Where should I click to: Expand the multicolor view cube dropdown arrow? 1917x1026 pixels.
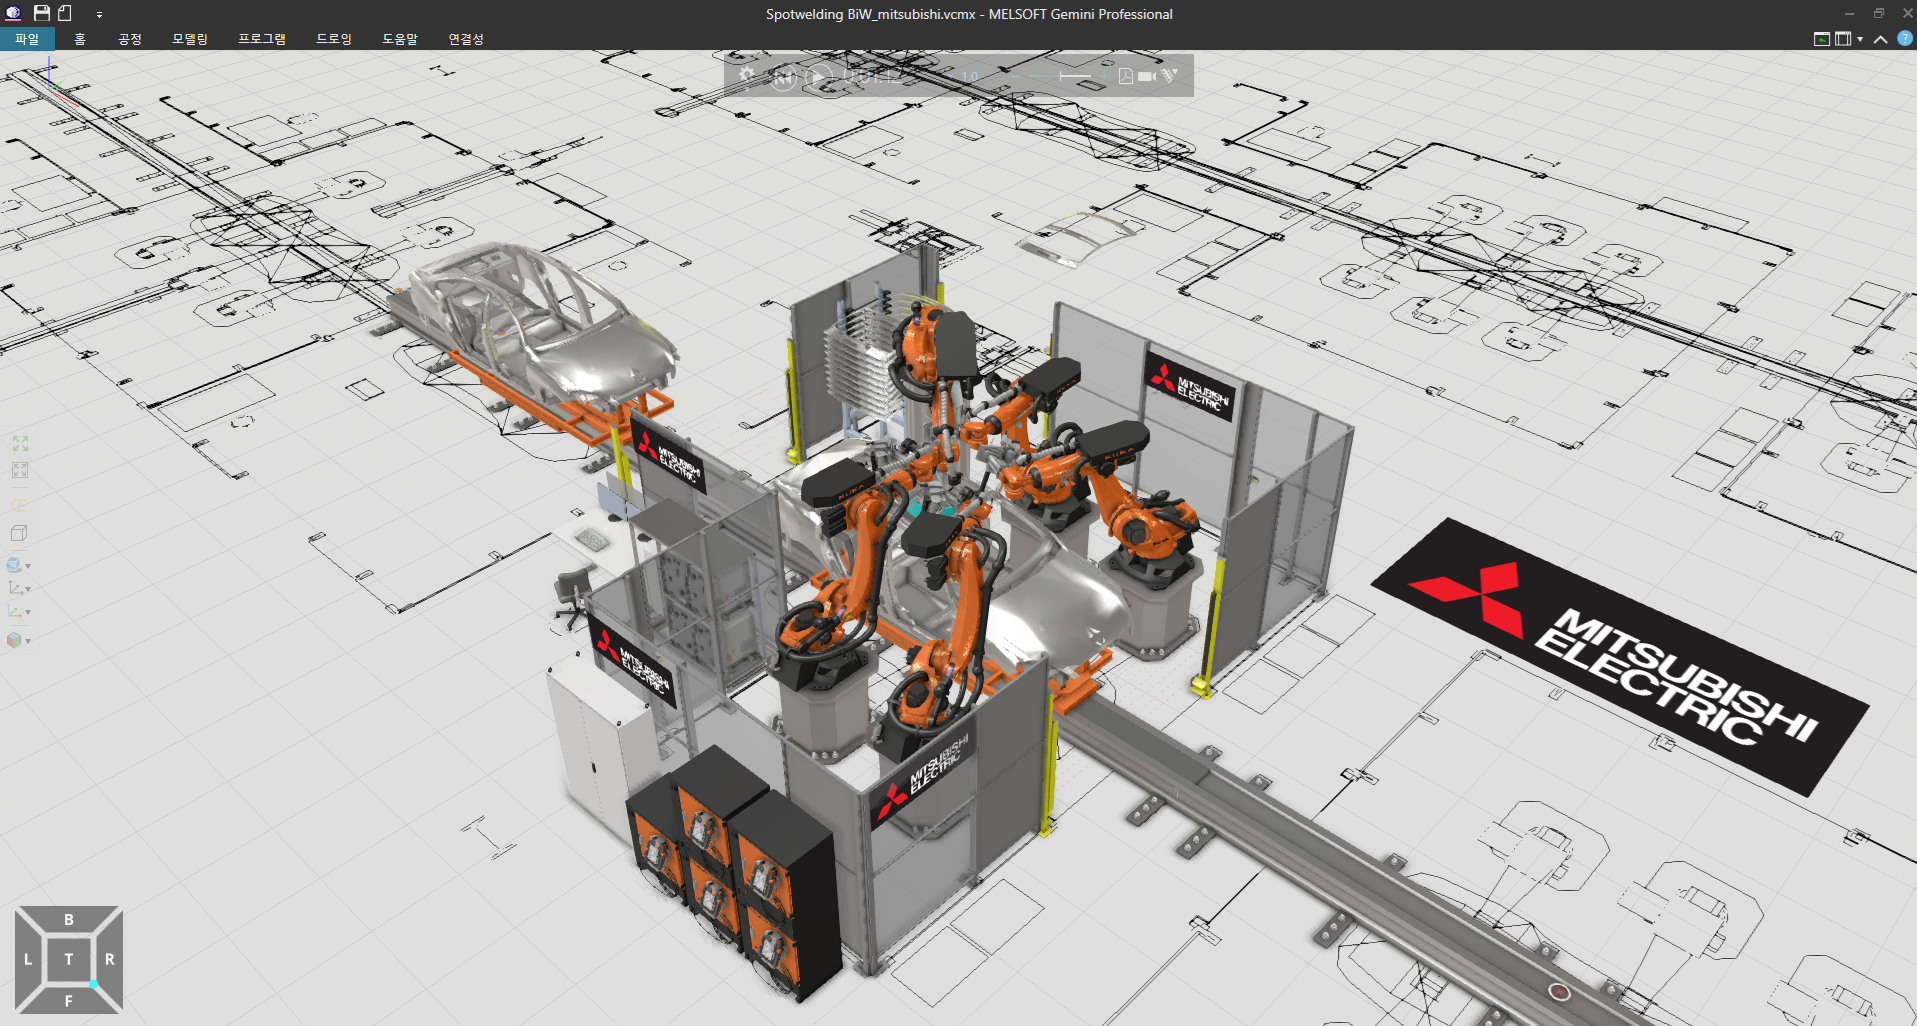pos(28,641)
